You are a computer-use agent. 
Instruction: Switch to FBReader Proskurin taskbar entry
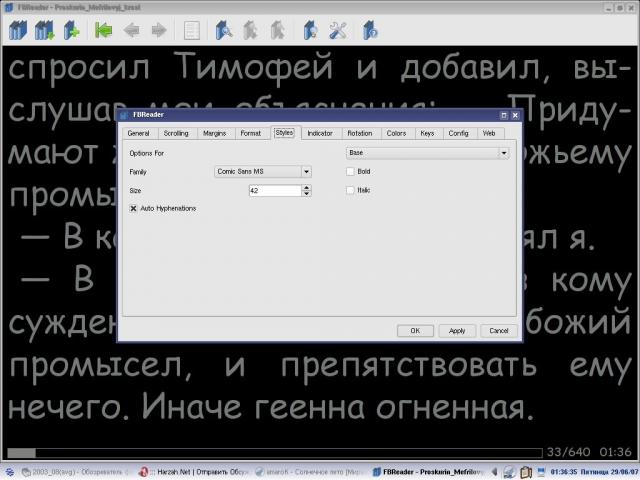click(428, 472)
